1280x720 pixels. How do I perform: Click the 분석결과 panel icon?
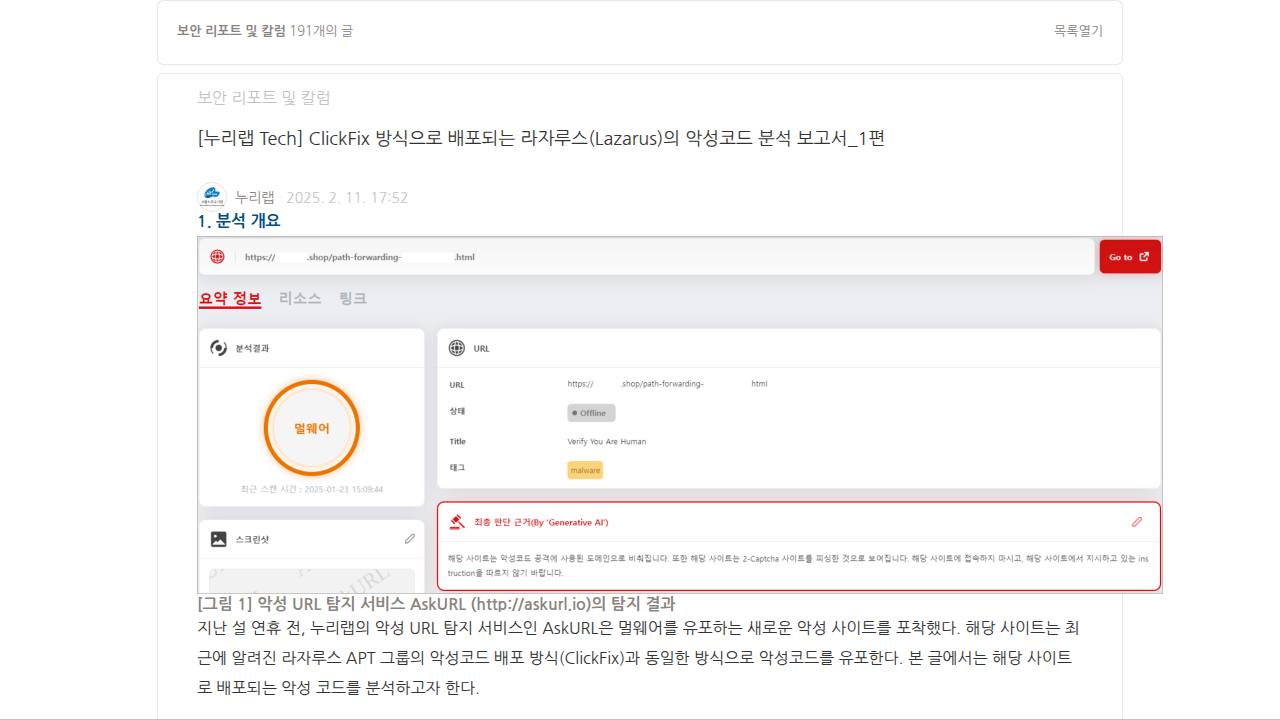218,348
